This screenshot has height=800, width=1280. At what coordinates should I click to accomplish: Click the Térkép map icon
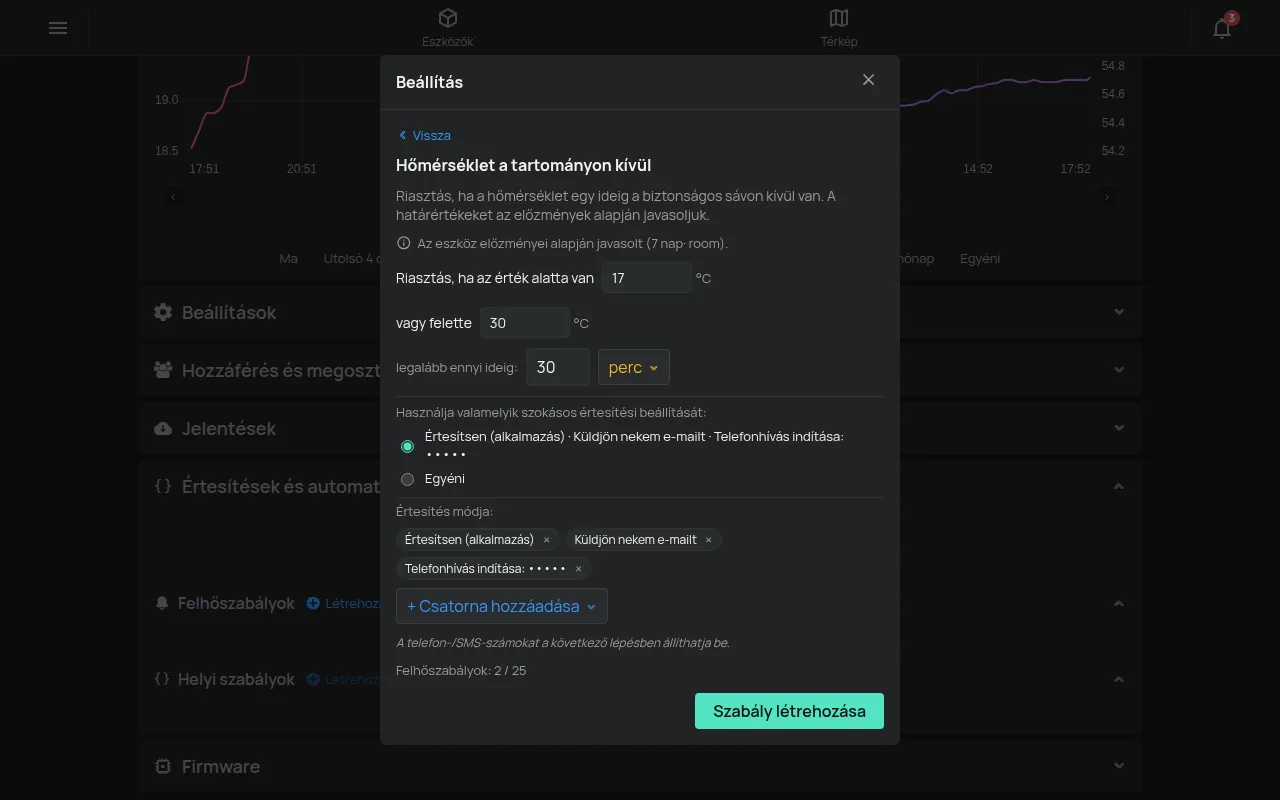click(839, 18)
